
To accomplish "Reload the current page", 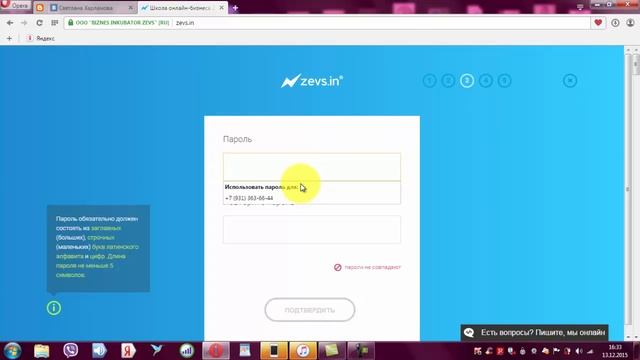I will click(x=39, y=23).
